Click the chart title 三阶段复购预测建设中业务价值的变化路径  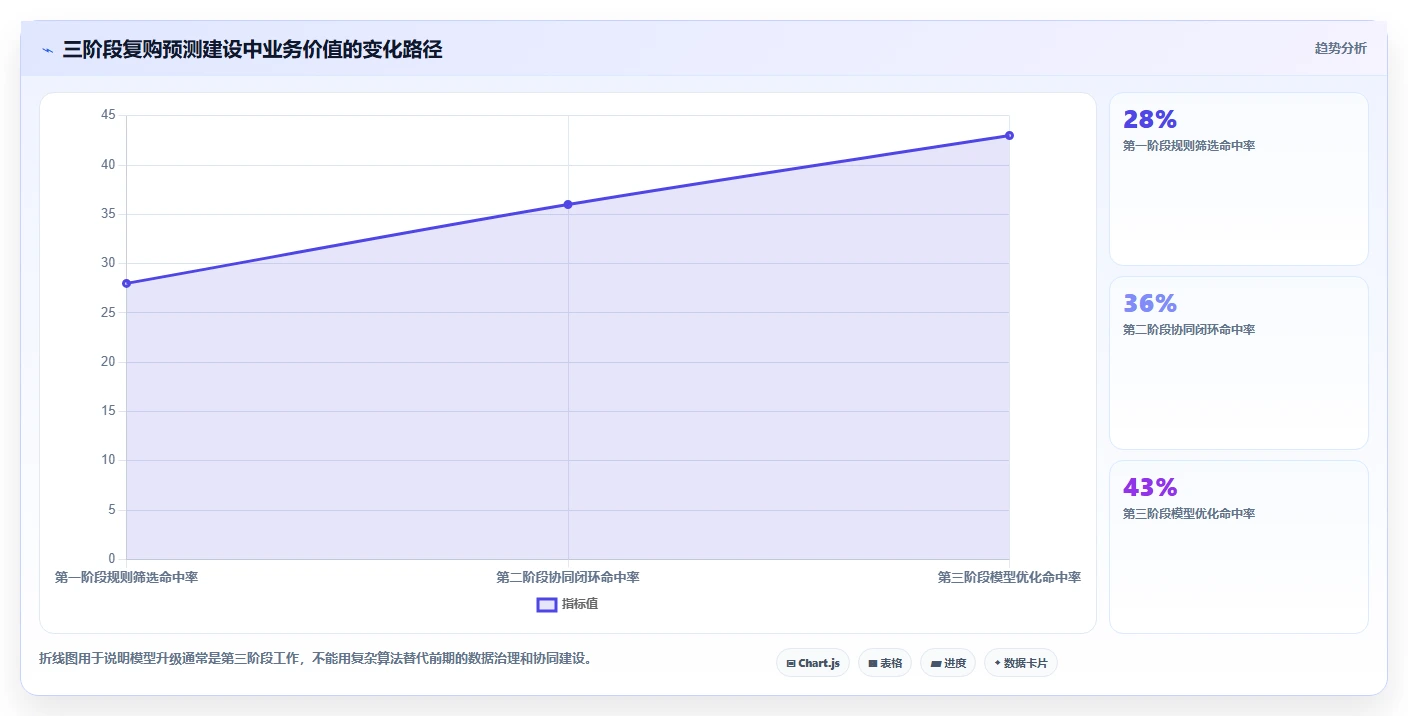point(252,49)
